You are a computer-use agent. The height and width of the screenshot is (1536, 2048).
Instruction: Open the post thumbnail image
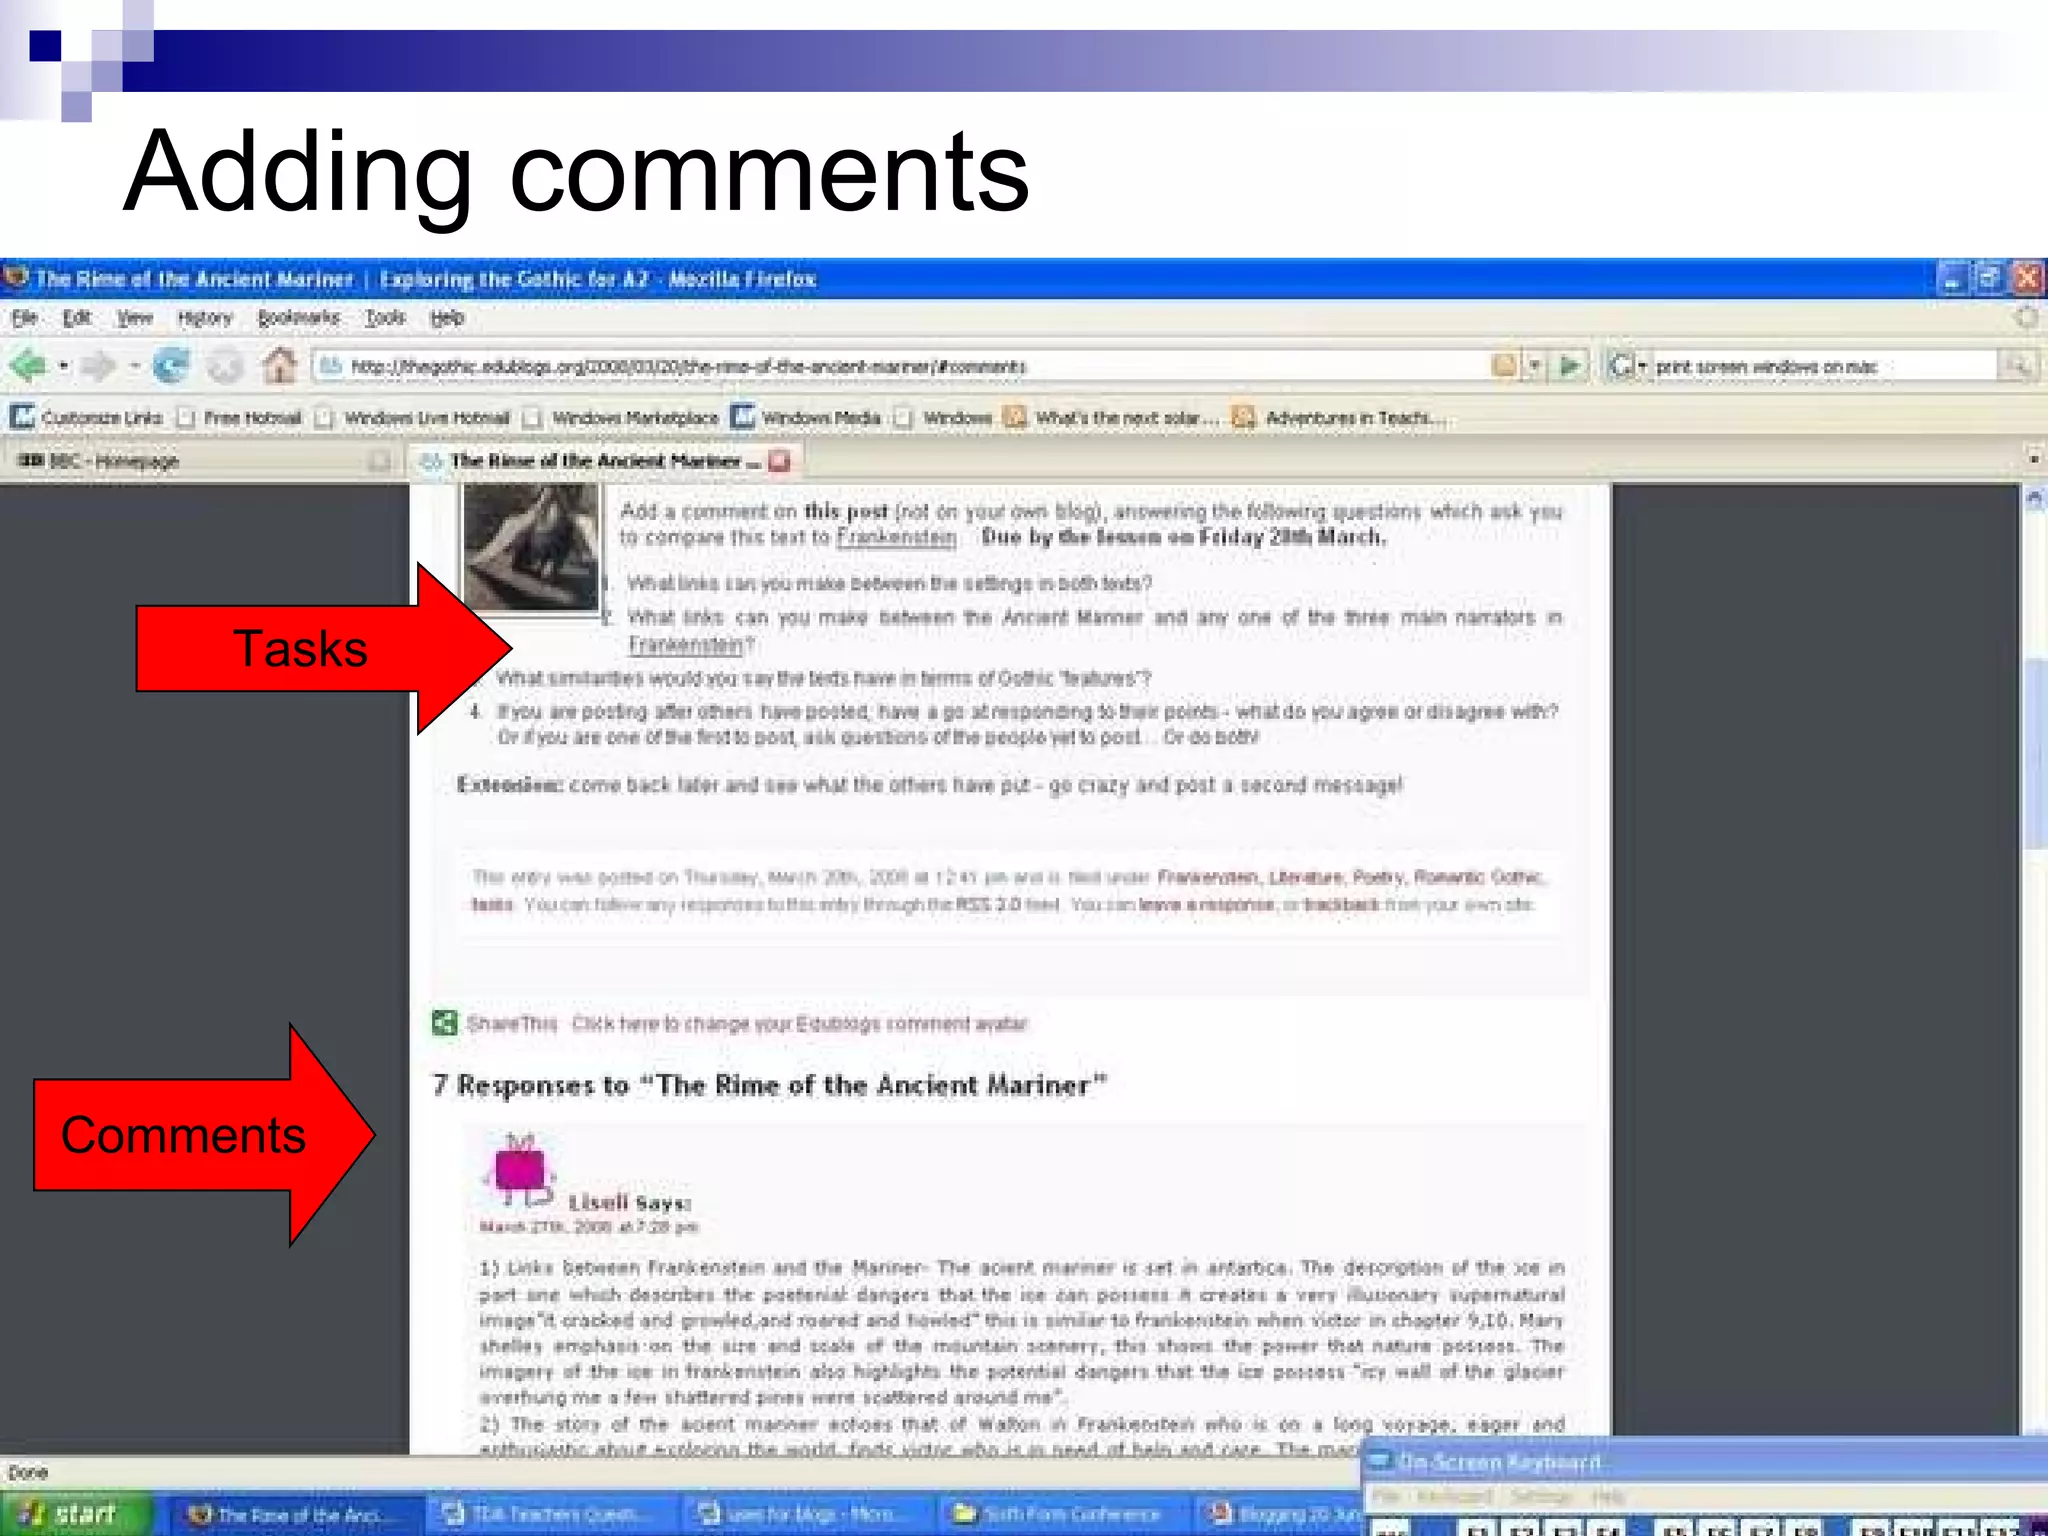[x=531, y=548]
